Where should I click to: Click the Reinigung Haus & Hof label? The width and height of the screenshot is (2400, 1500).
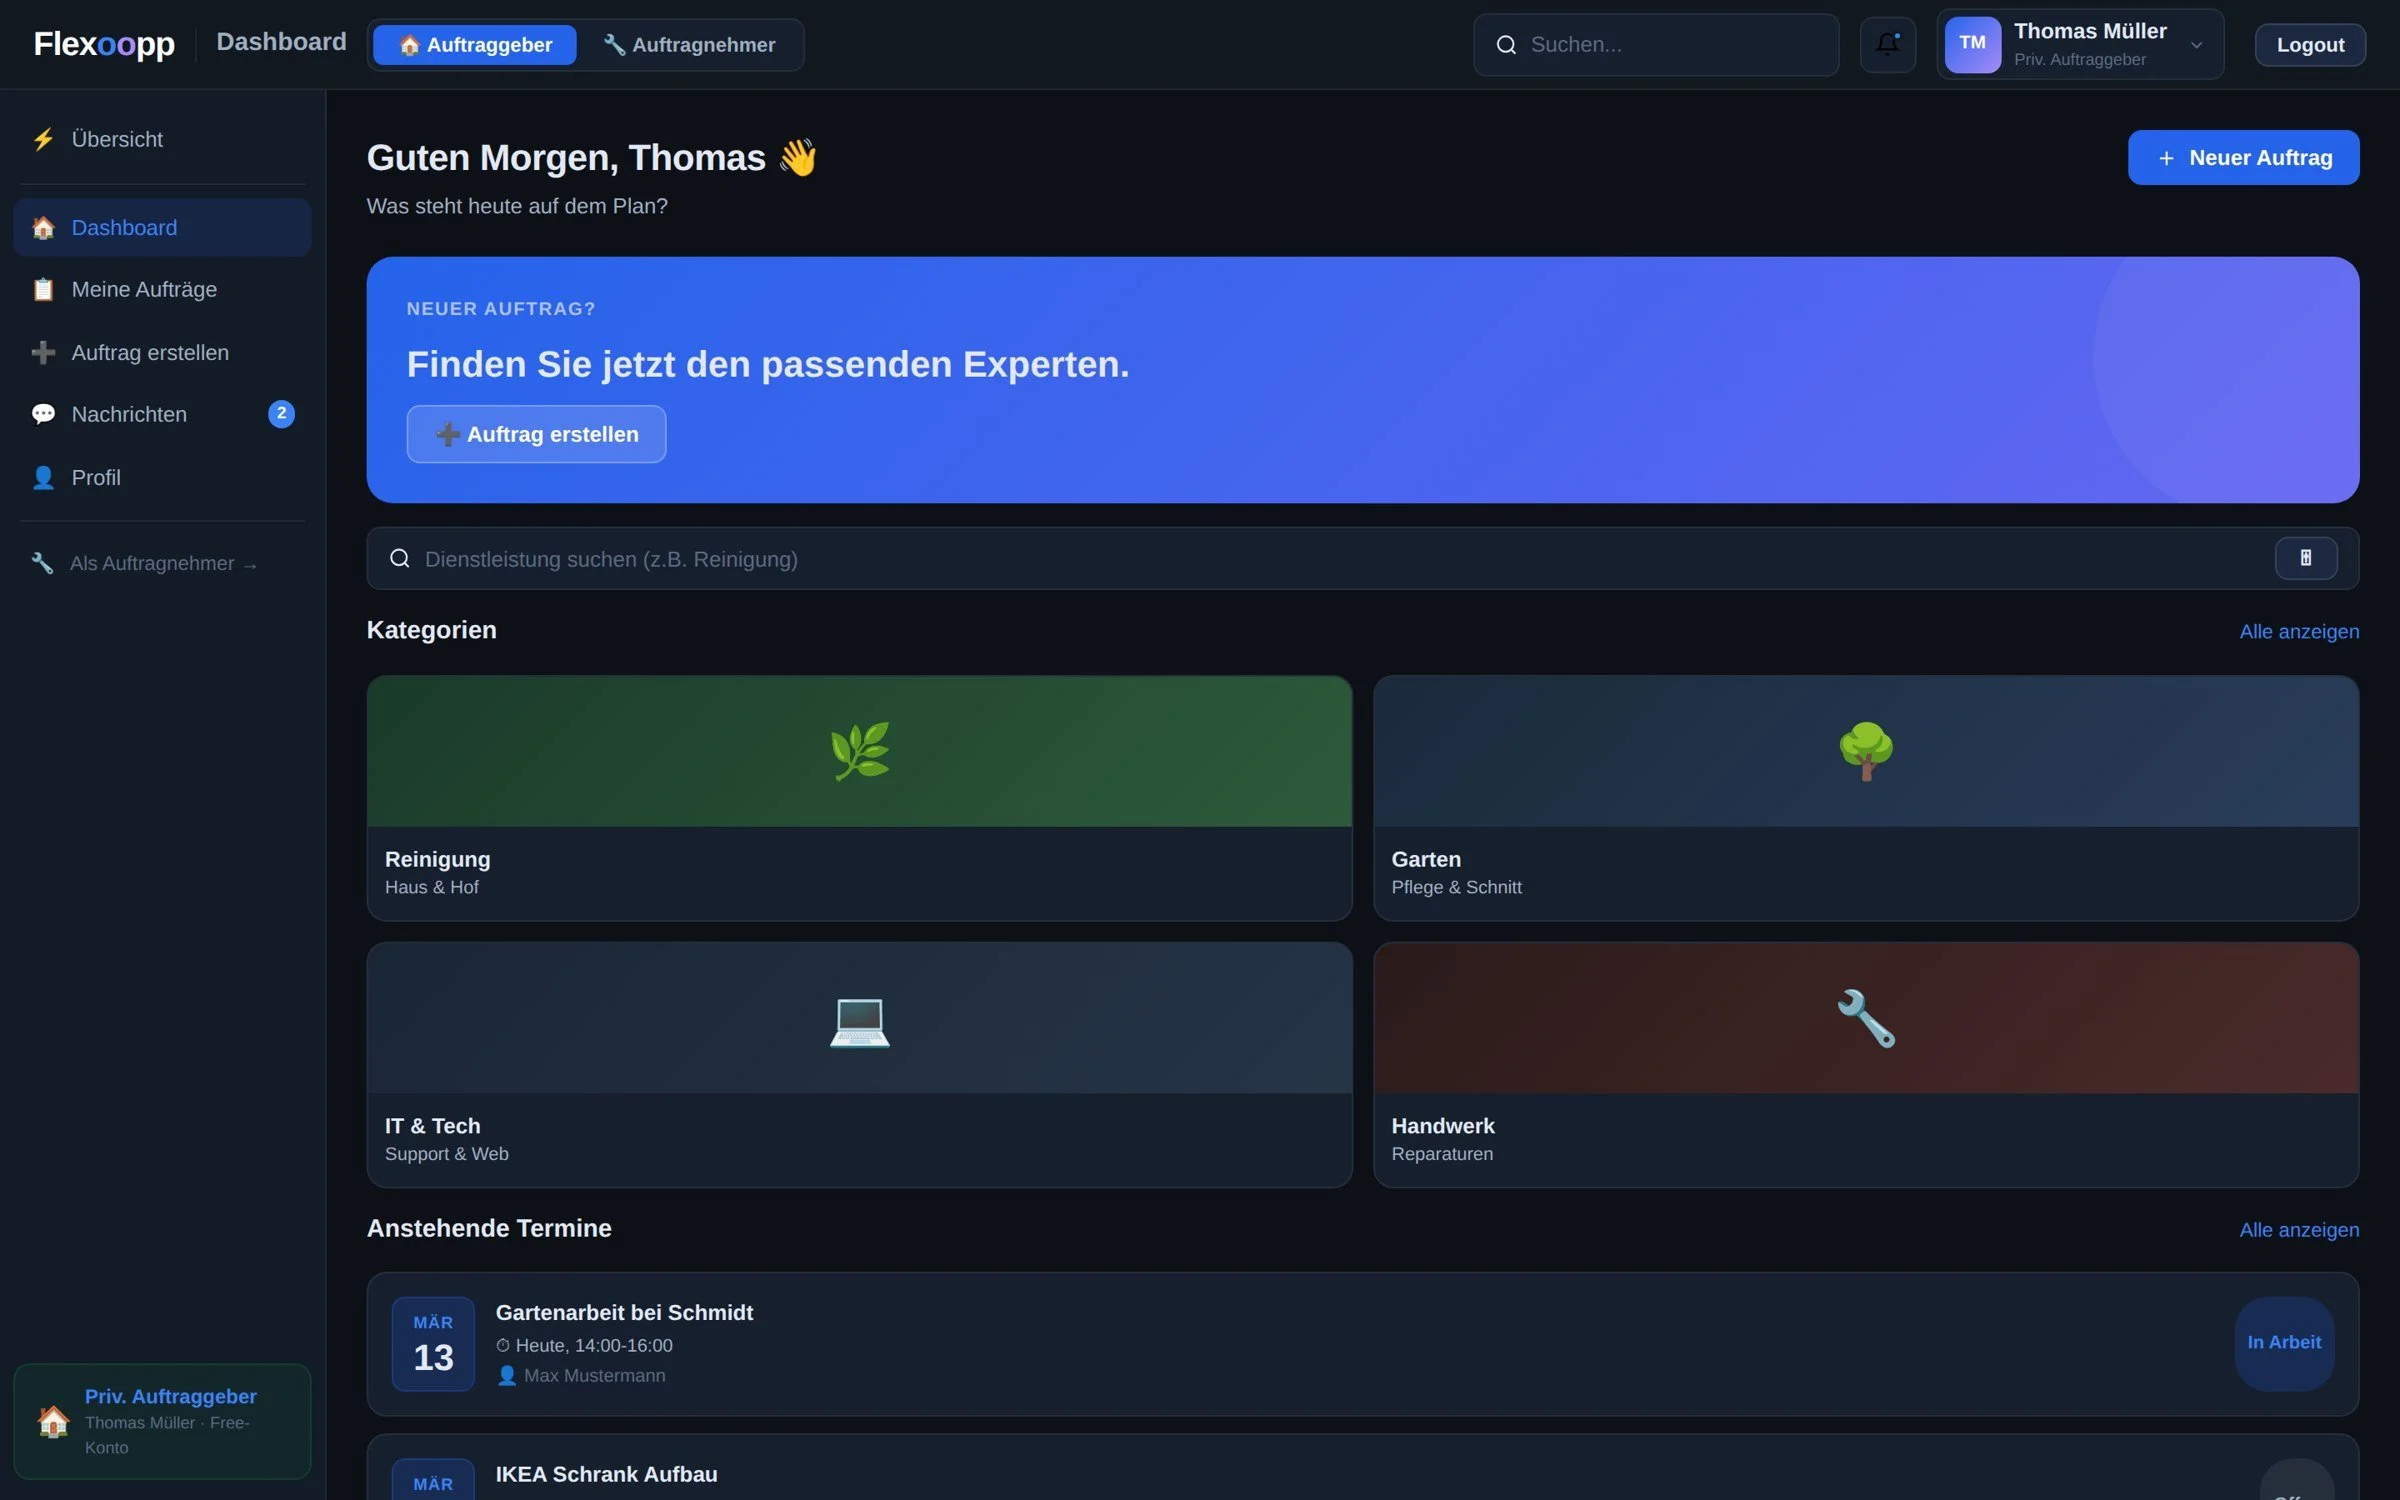(x=437, y=872)
